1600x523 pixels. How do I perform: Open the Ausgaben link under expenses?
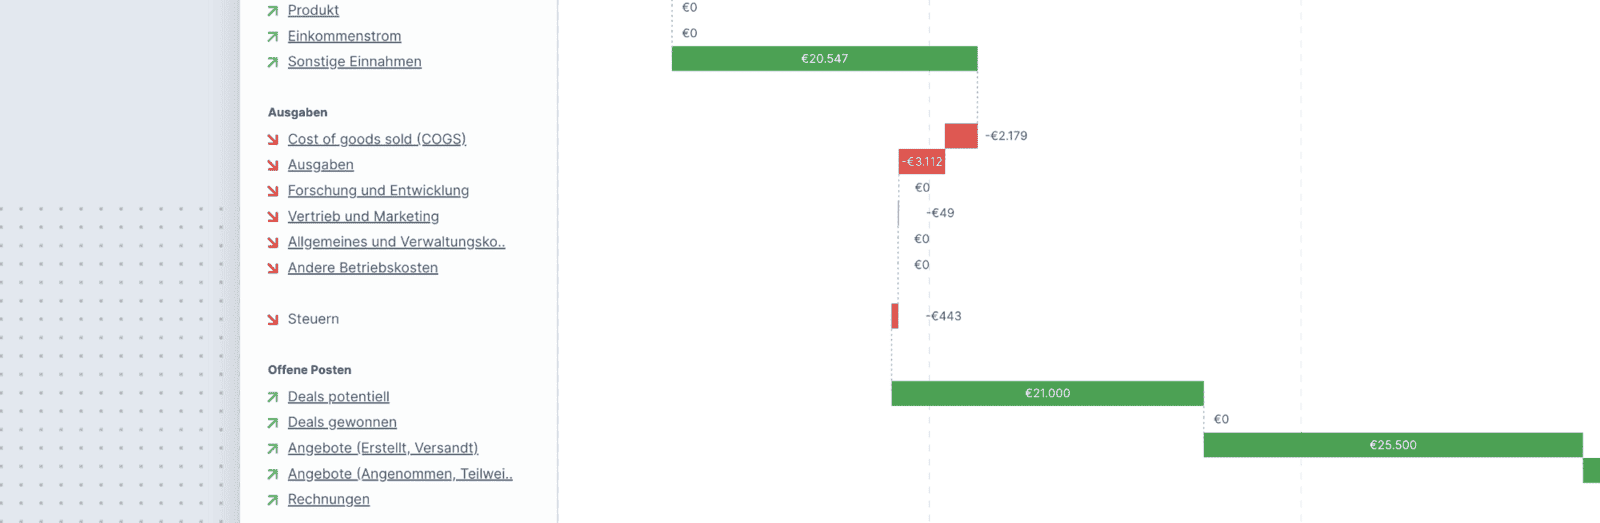point(320,165)
